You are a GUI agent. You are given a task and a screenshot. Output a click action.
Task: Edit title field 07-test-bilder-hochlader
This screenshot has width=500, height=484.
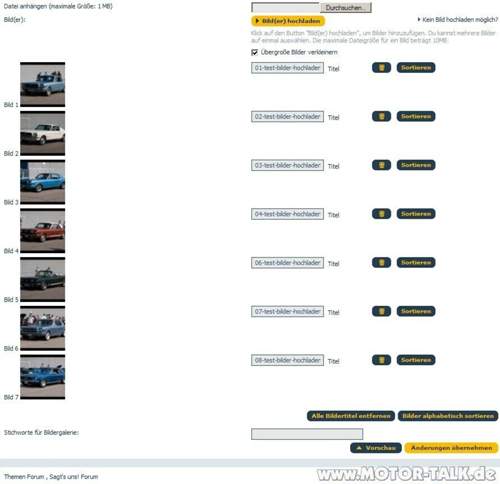tap(287, 312)
